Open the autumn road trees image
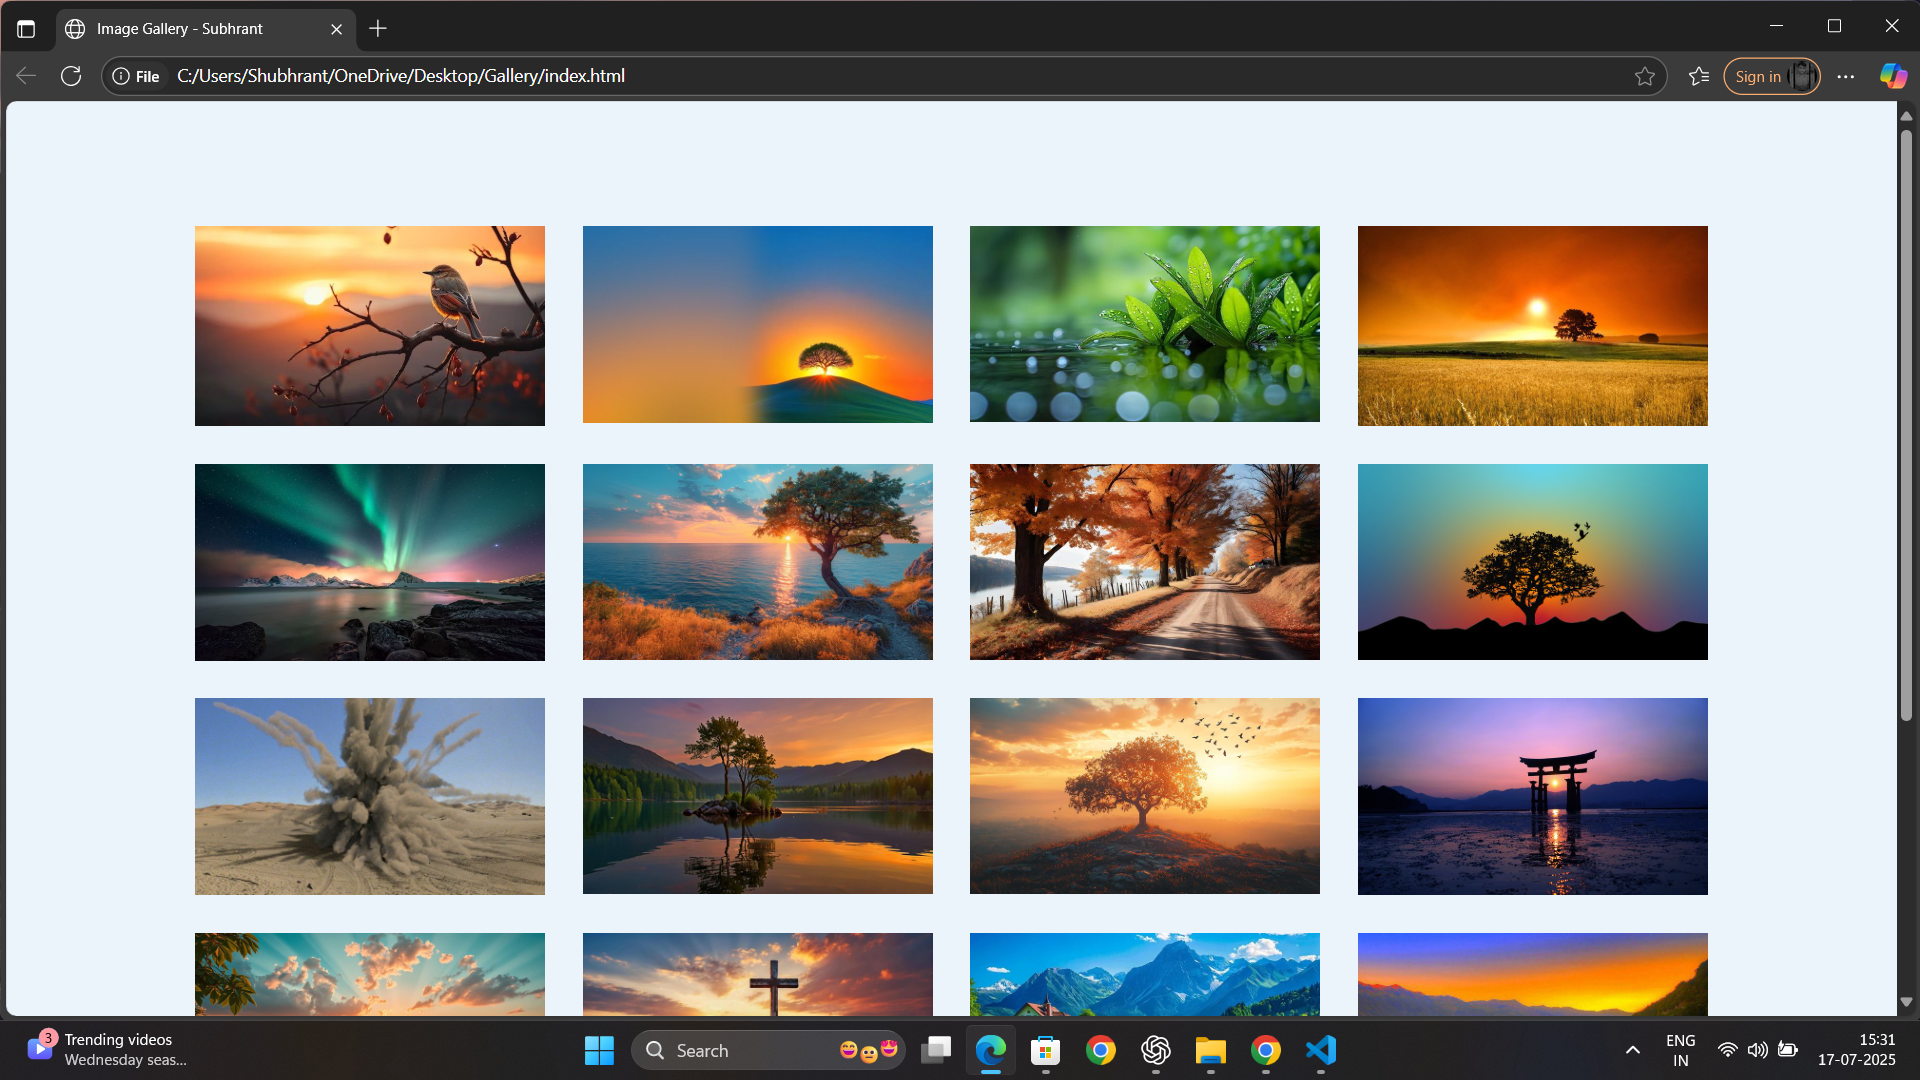This screenshot has height=1080, width=1920. tap(1144, 562)
